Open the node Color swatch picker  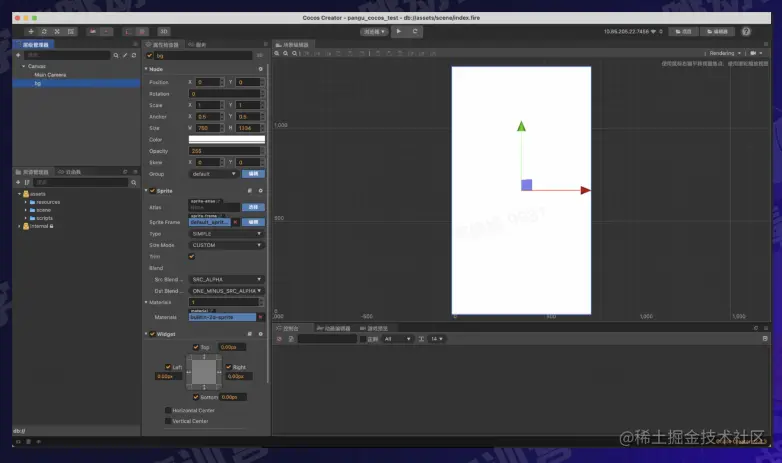point(226,140)
